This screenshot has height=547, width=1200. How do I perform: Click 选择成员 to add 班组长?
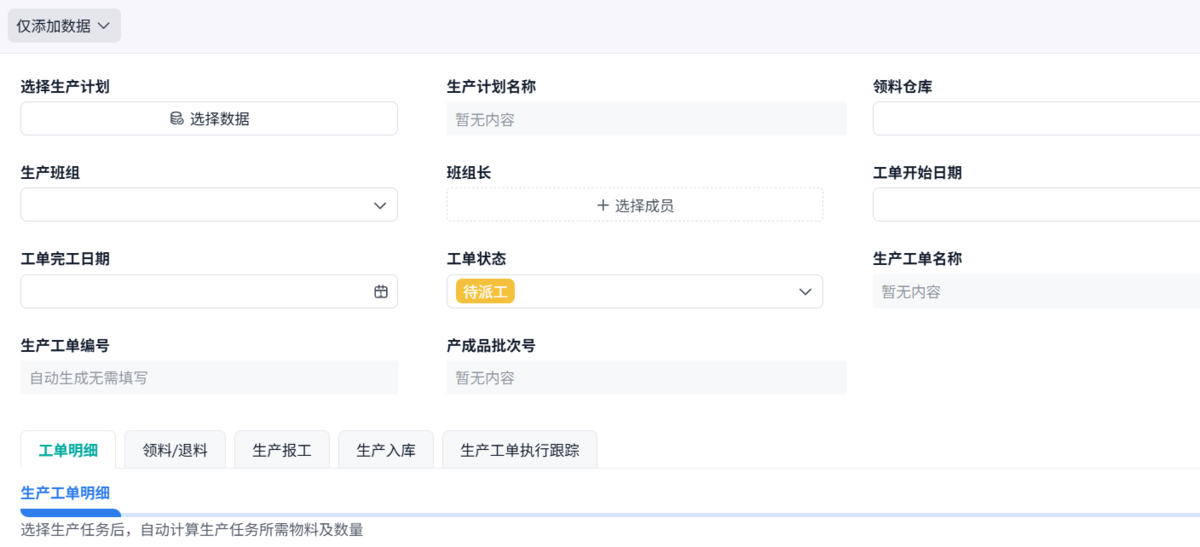click(x=635, y=205)
